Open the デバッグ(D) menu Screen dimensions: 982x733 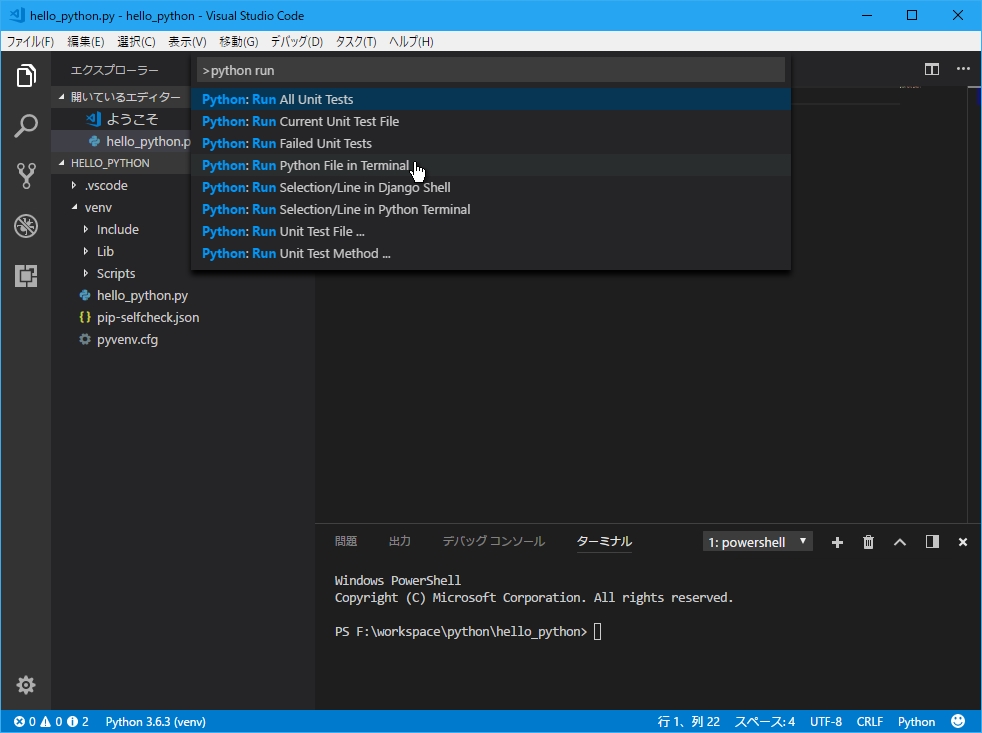point(296,41)
